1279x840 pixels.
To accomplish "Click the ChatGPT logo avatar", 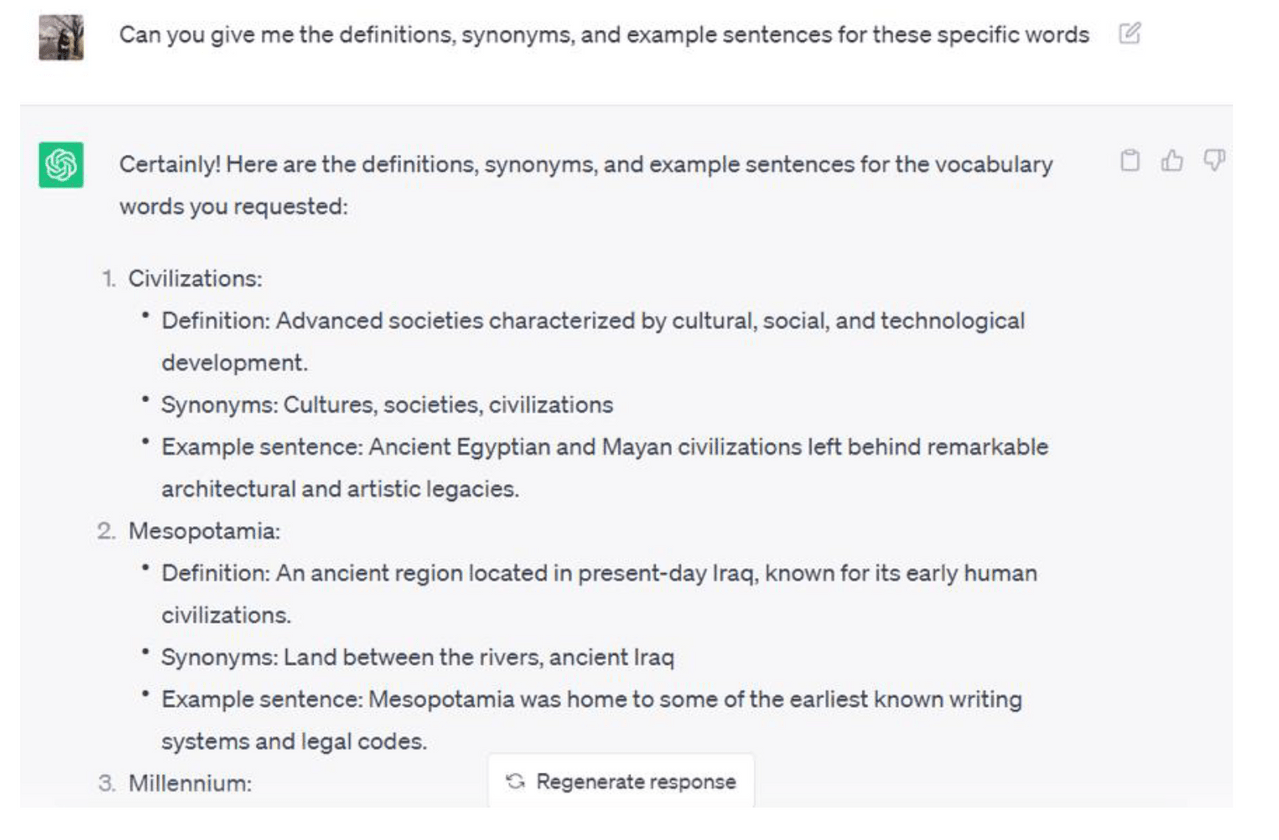I will point(61,165).
